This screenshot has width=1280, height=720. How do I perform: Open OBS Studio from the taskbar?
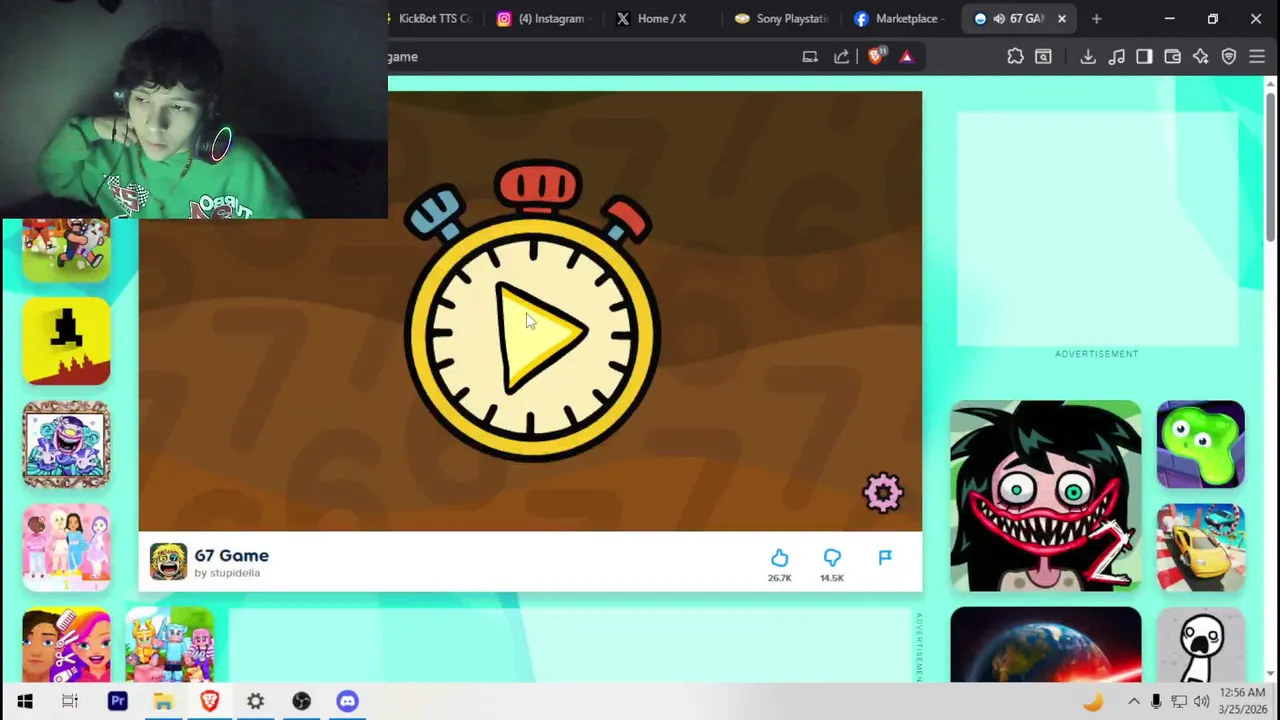(x=301, y=702)
